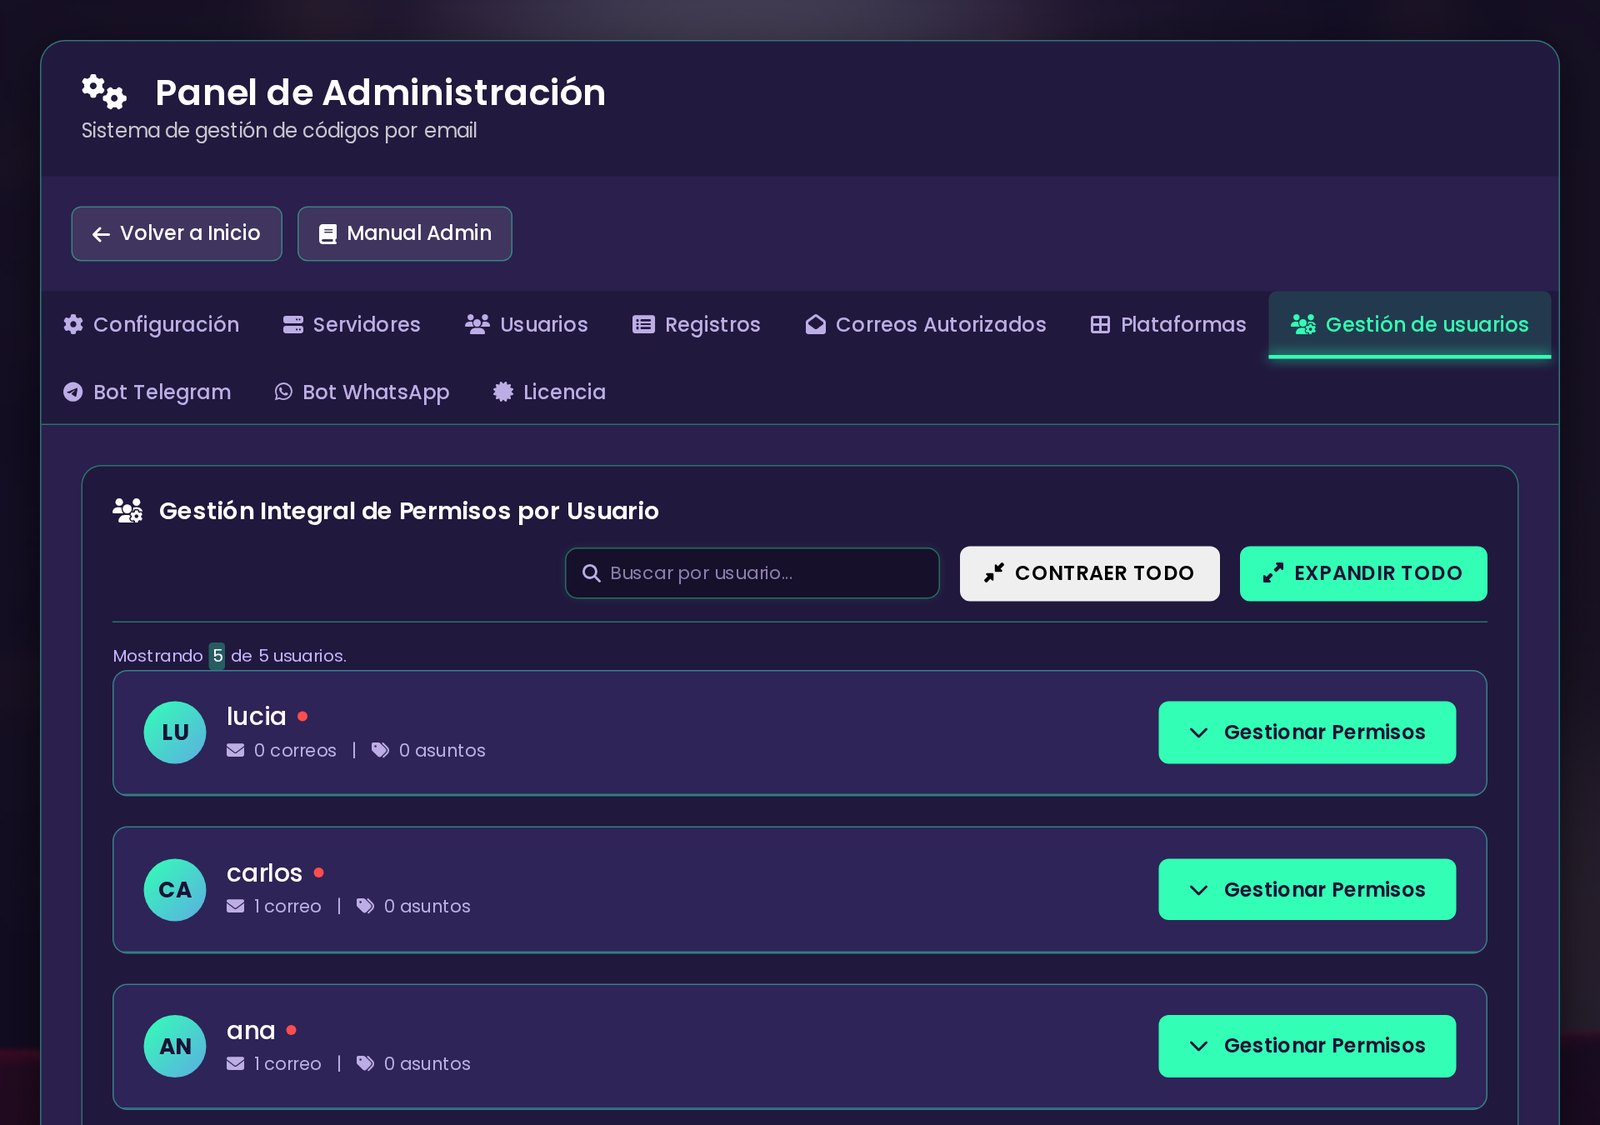Open the Configuración tab
The height and width of the screenshot is (1125, 1600).
click(151, 325)
